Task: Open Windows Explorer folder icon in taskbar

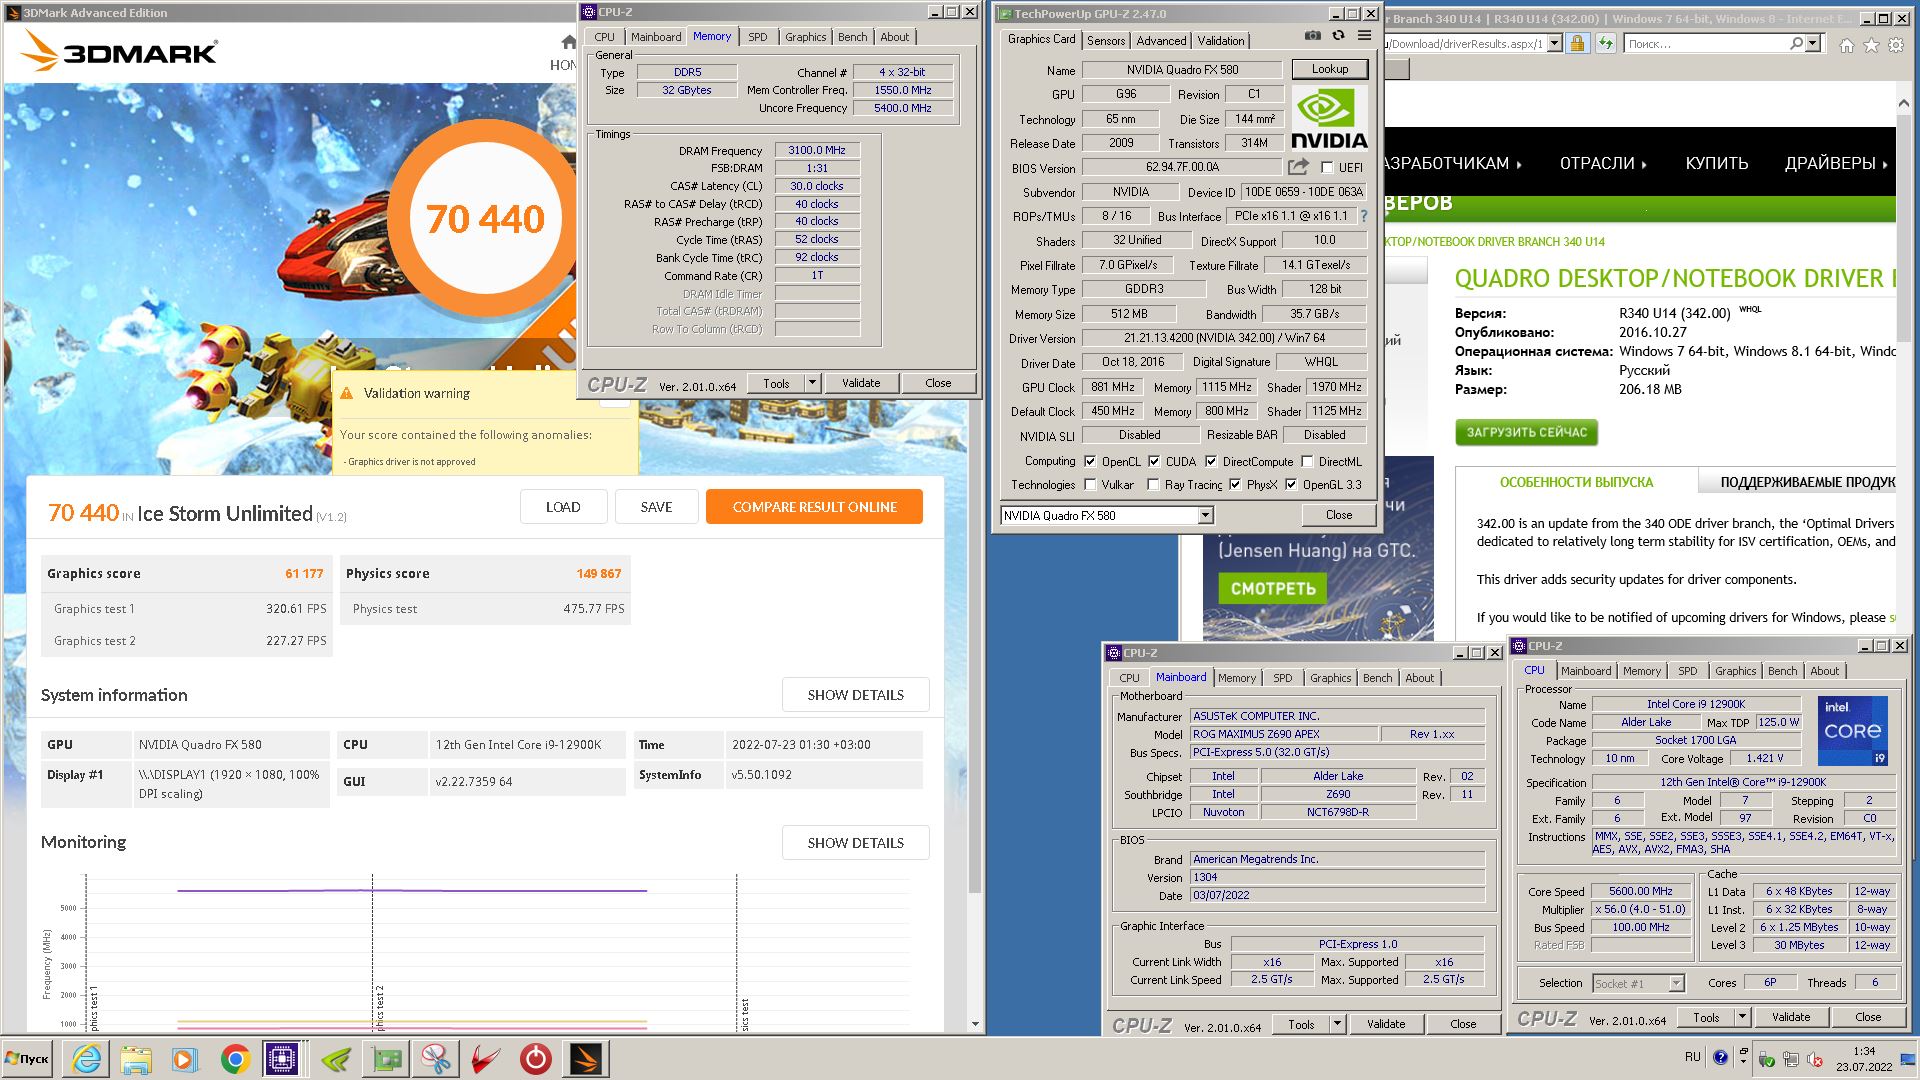Action: pyautogui.click(x=136, y=1058)
